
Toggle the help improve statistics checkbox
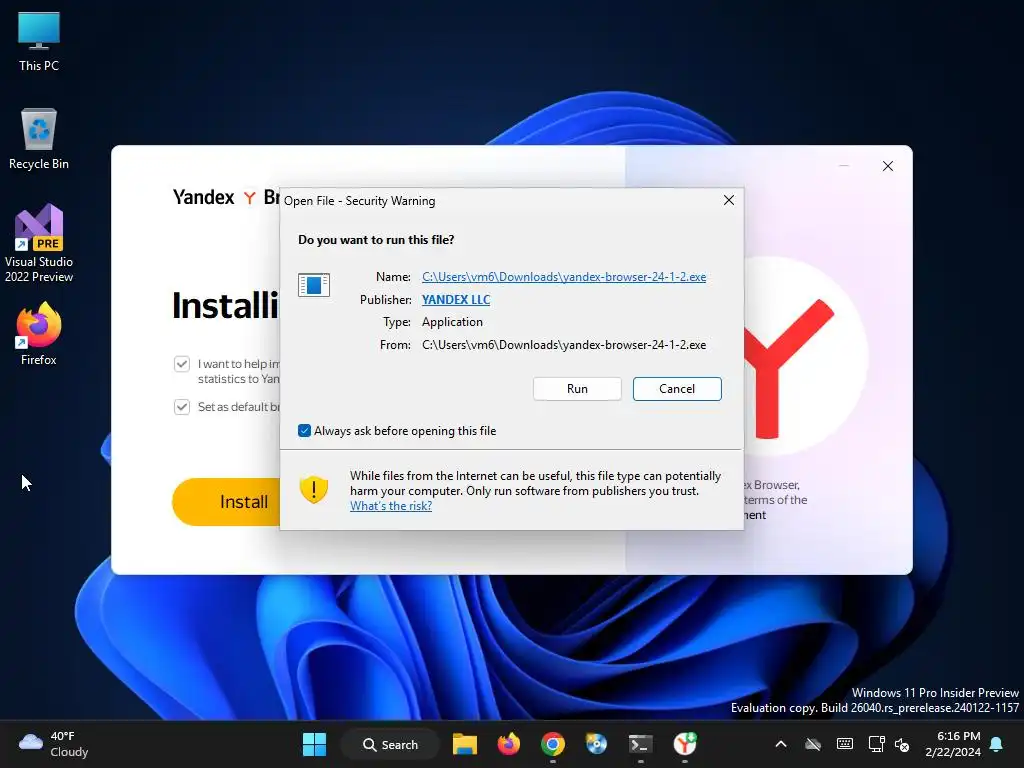[182, 364]
